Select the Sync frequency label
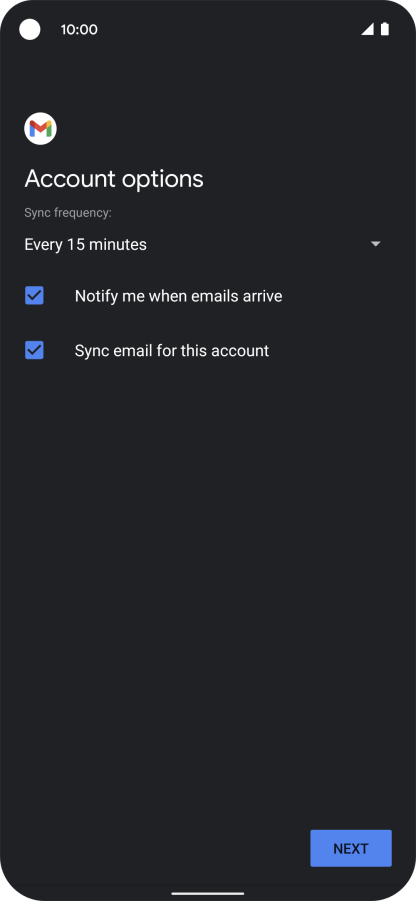Screen dimensions: 416x901 click(x=68, y=213)
